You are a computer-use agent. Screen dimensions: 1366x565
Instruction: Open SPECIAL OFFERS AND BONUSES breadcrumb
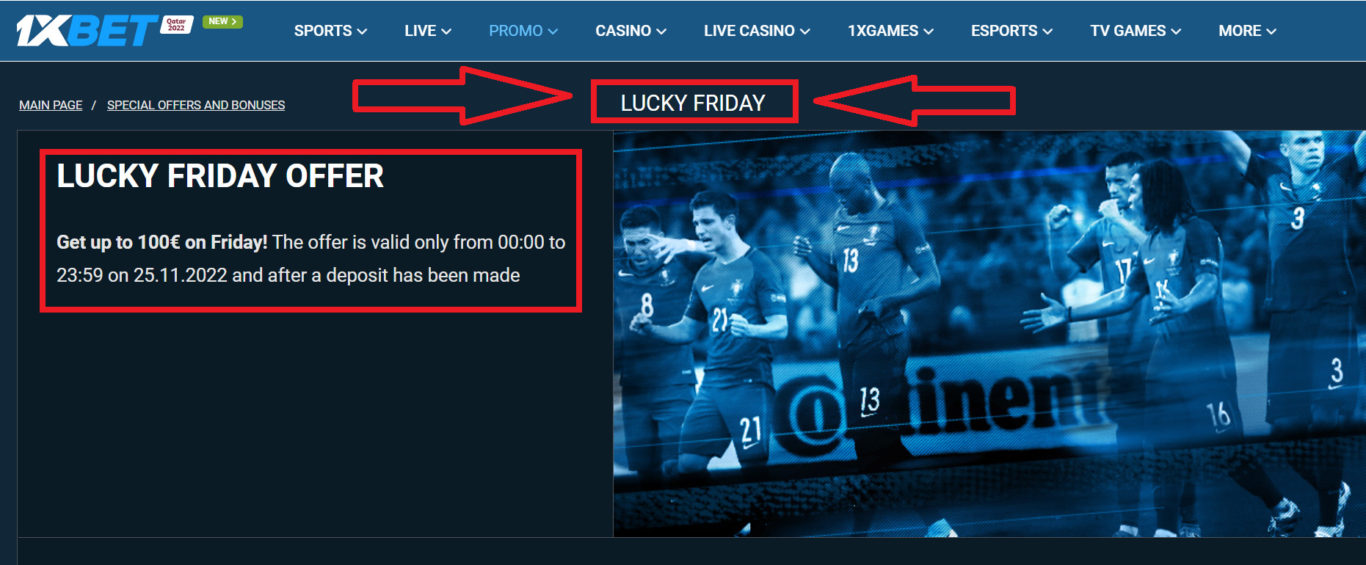tap(196, 105)
